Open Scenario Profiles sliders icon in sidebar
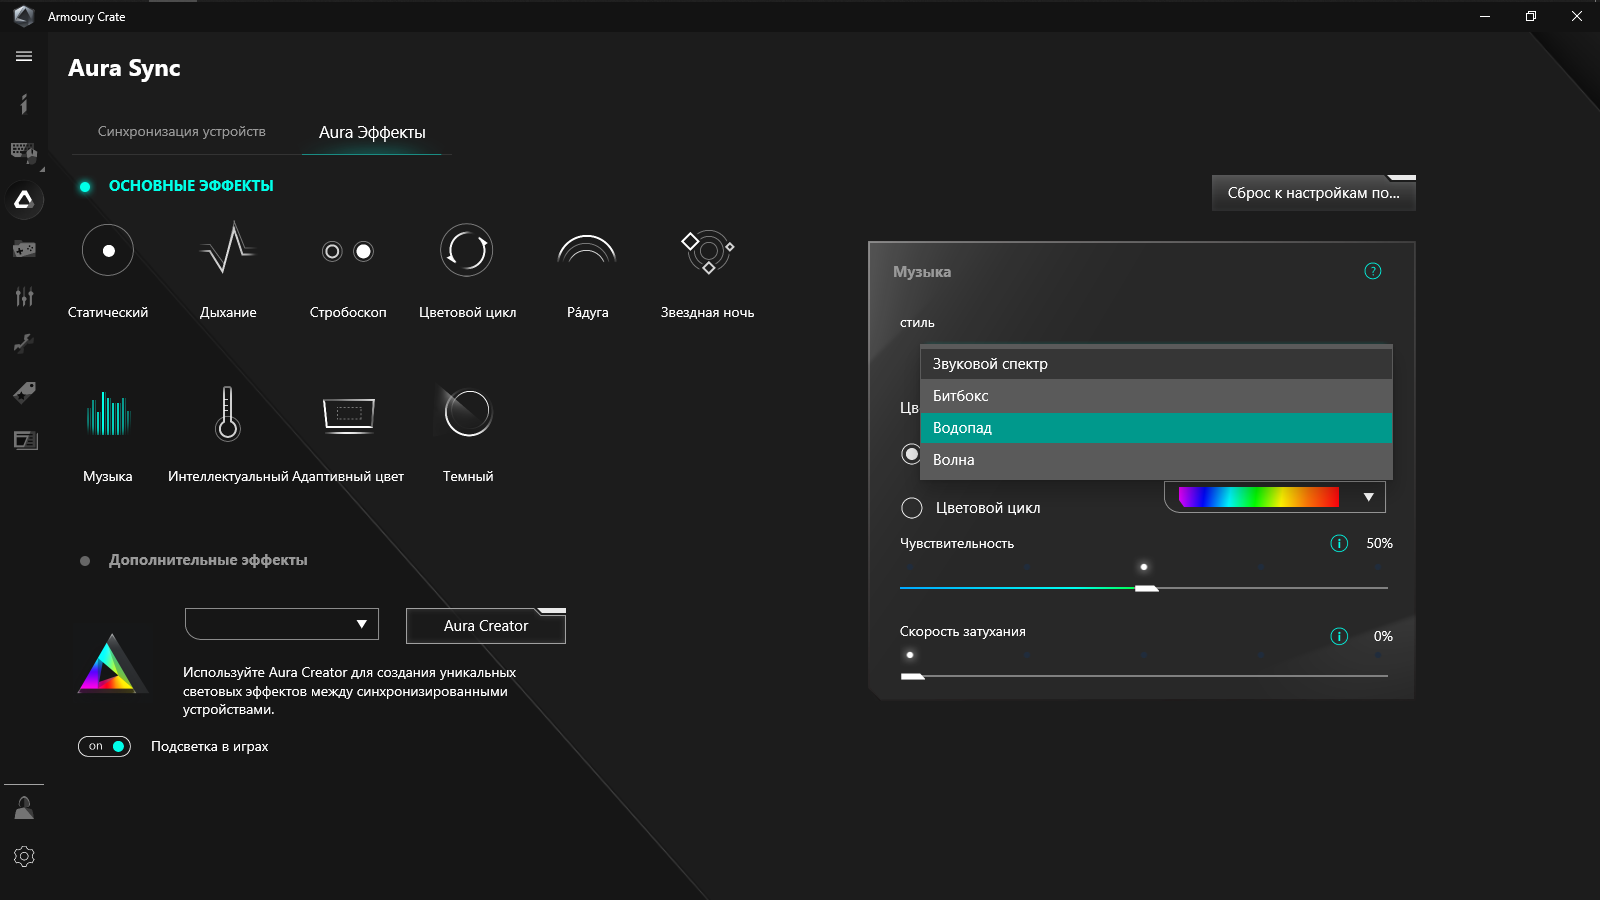This screenshot has height=900, width=1600. pos(24,296)
